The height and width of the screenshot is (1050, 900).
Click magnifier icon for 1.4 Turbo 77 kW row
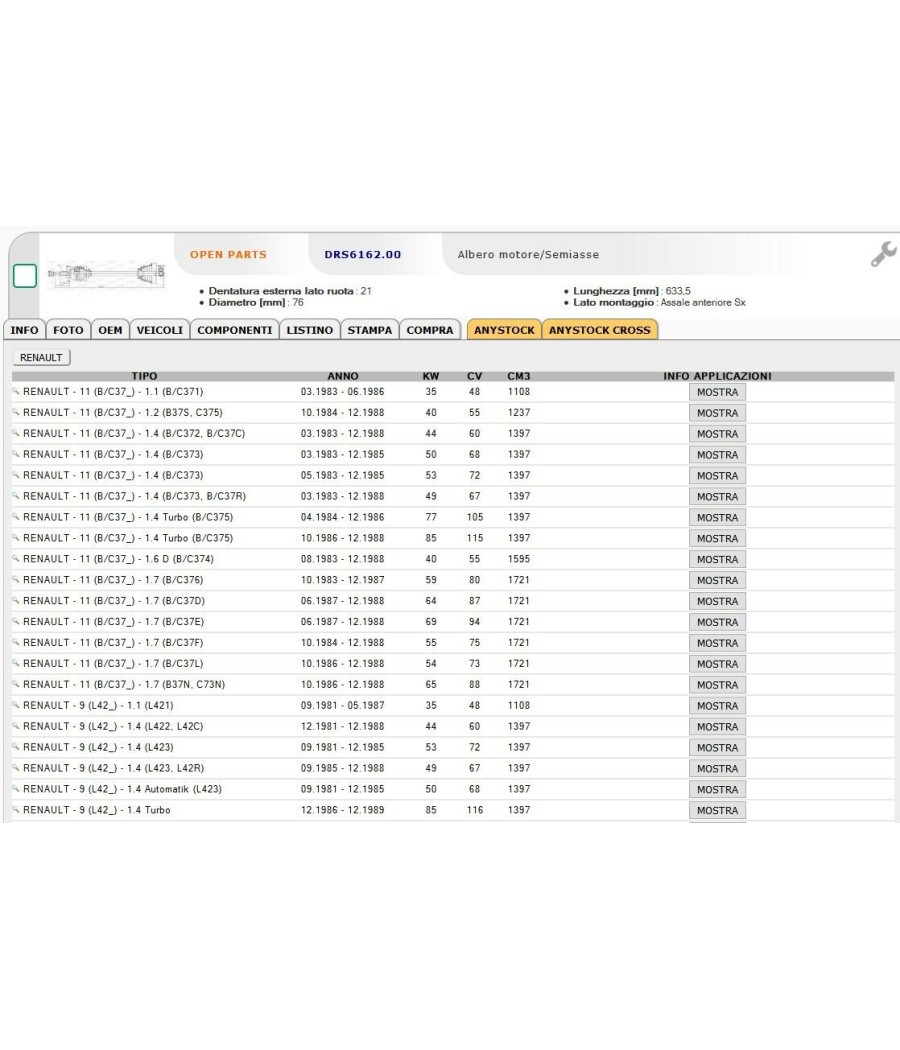(x=15, y=516)
